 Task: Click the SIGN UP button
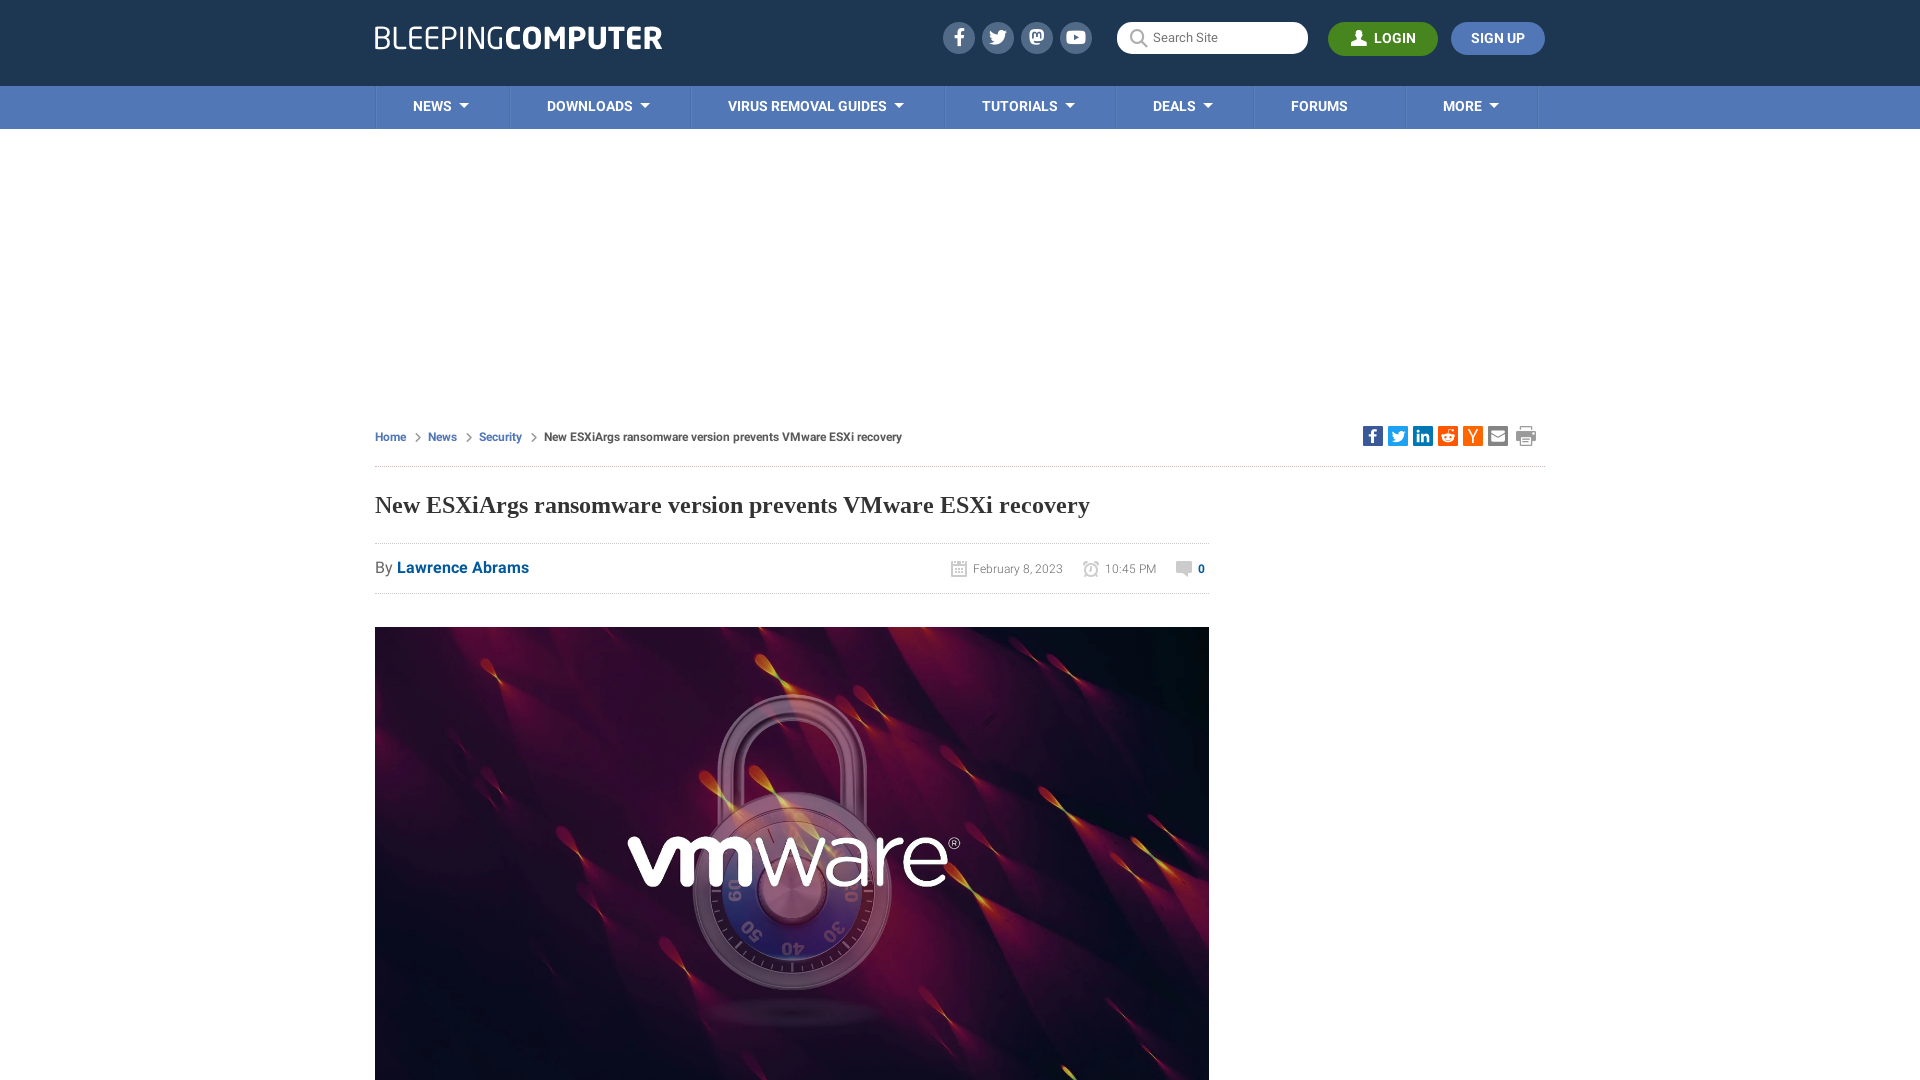click(x=1497, y=38)
